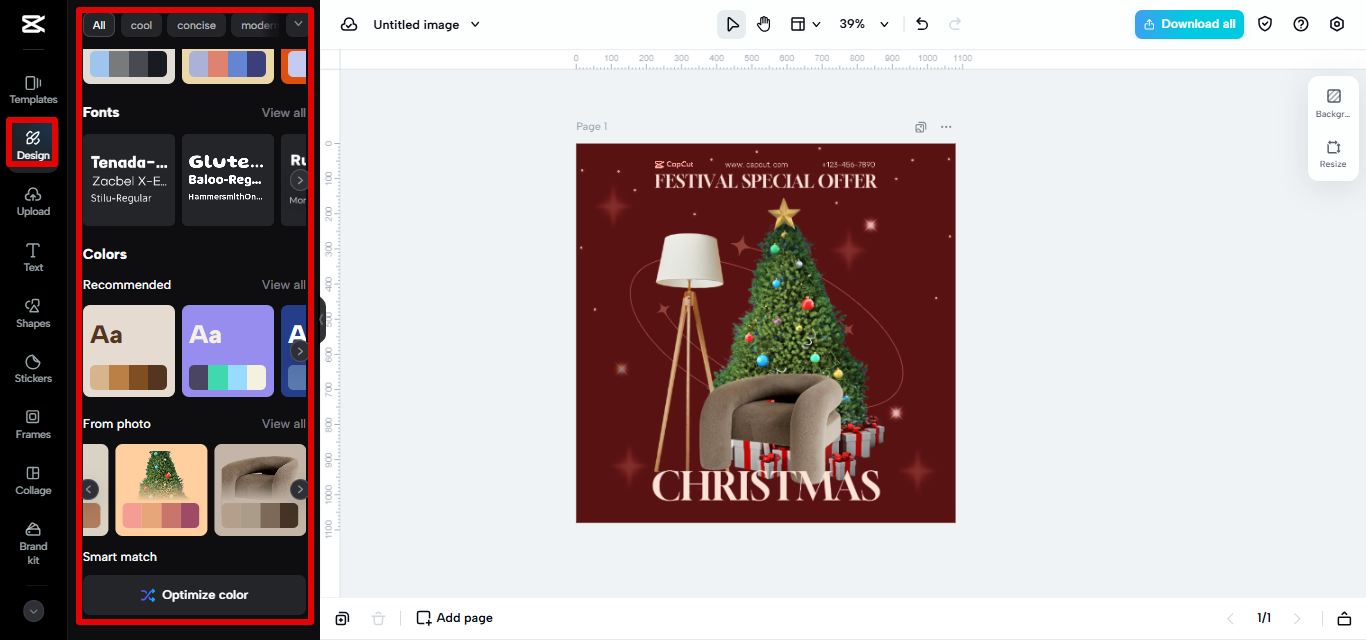Click the Optimize color button

[194, 595]
